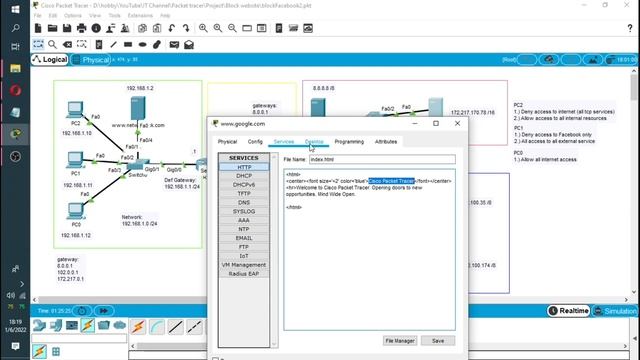Image resolution: width=640 pixels, height=360 pixels.
Task: Click PC2 device in the topology
Action: (x=75, y=110)
